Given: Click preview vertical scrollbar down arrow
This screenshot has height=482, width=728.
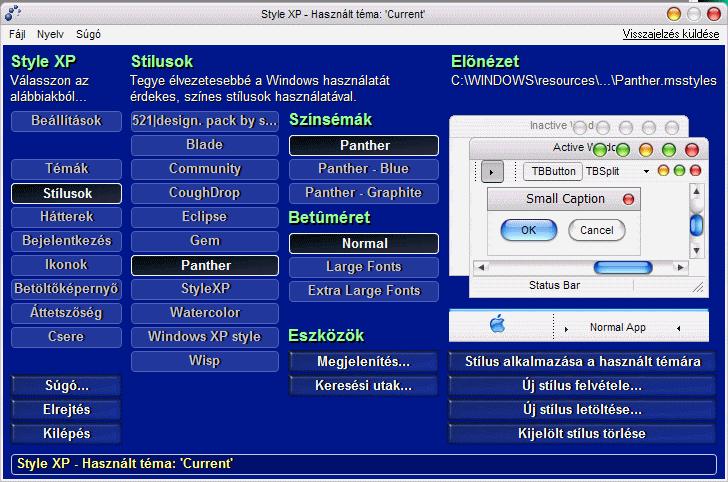Looking at the screenshot, I should click(696, 251).
